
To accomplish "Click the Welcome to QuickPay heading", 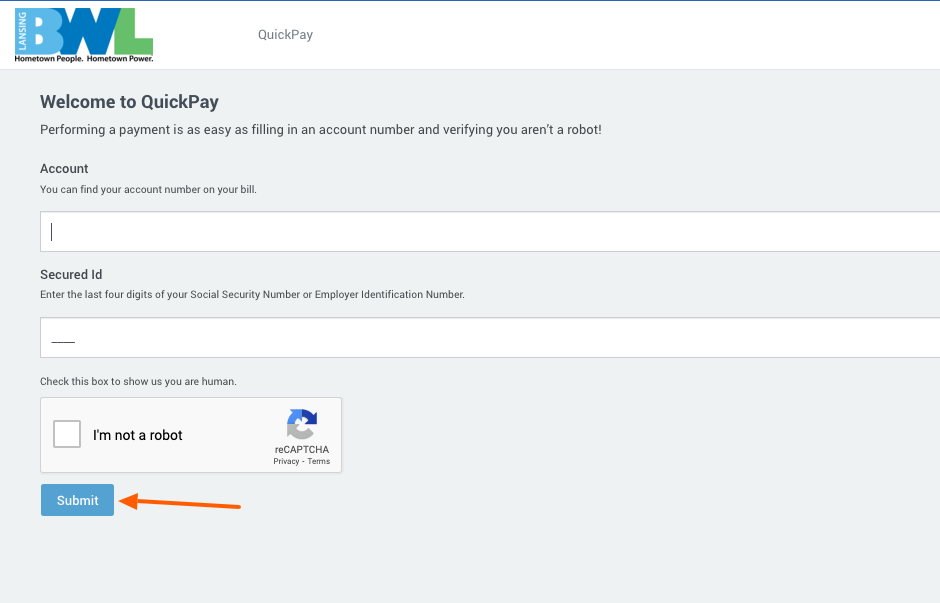I will pos(129,102).
